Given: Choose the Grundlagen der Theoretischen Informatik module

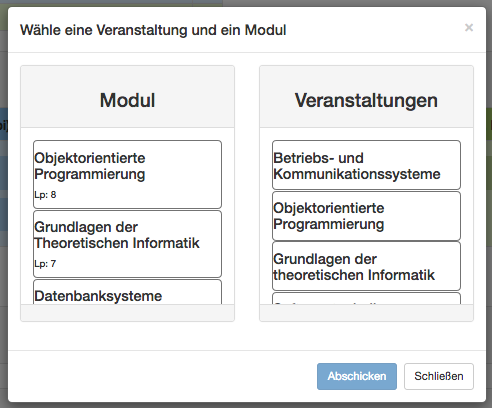Looking at the screenshot, I should [127, 244].
